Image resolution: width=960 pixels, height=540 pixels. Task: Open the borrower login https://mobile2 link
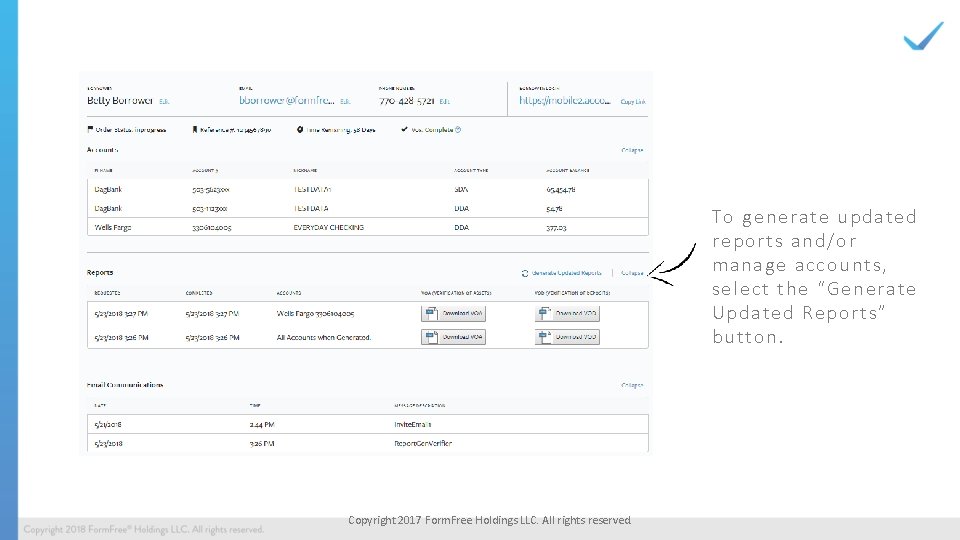click(564, 100)
